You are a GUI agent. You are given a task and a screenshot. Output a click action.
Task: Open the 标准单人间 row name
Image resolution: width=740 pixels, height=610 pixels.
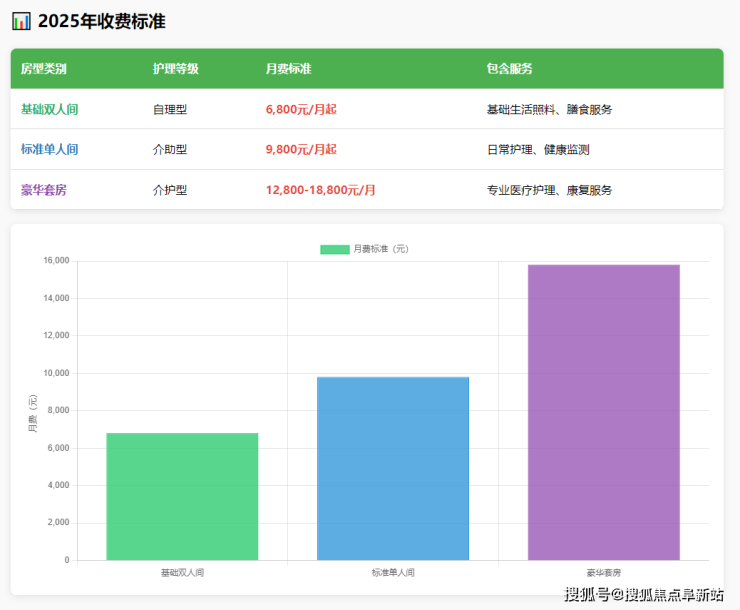tap(49, 149)
